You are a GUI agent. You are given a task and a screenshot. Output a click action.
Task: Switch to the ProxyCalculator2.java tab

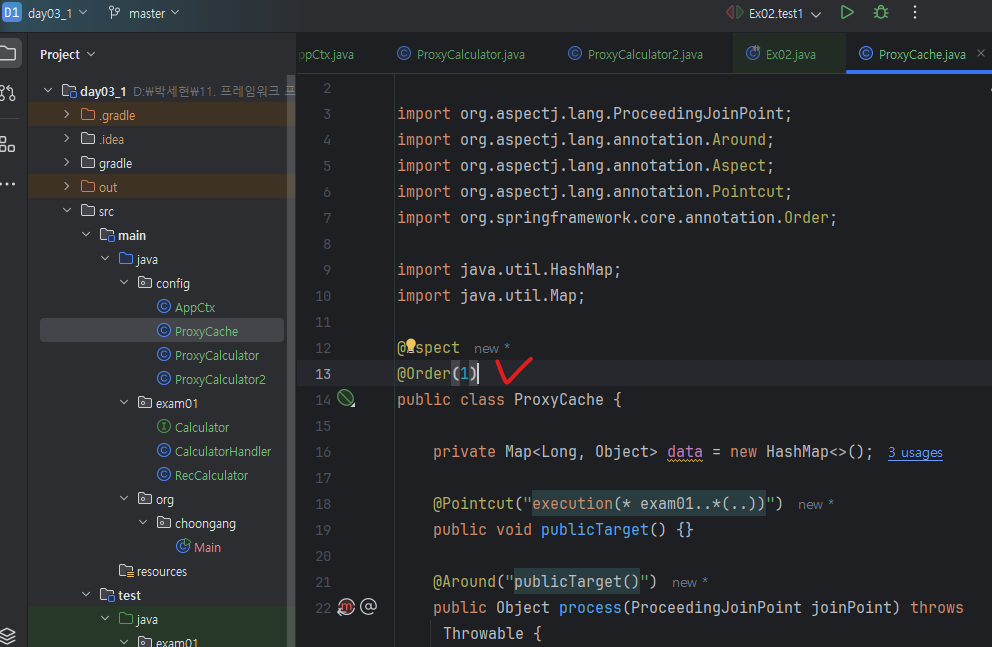point(635,54)
